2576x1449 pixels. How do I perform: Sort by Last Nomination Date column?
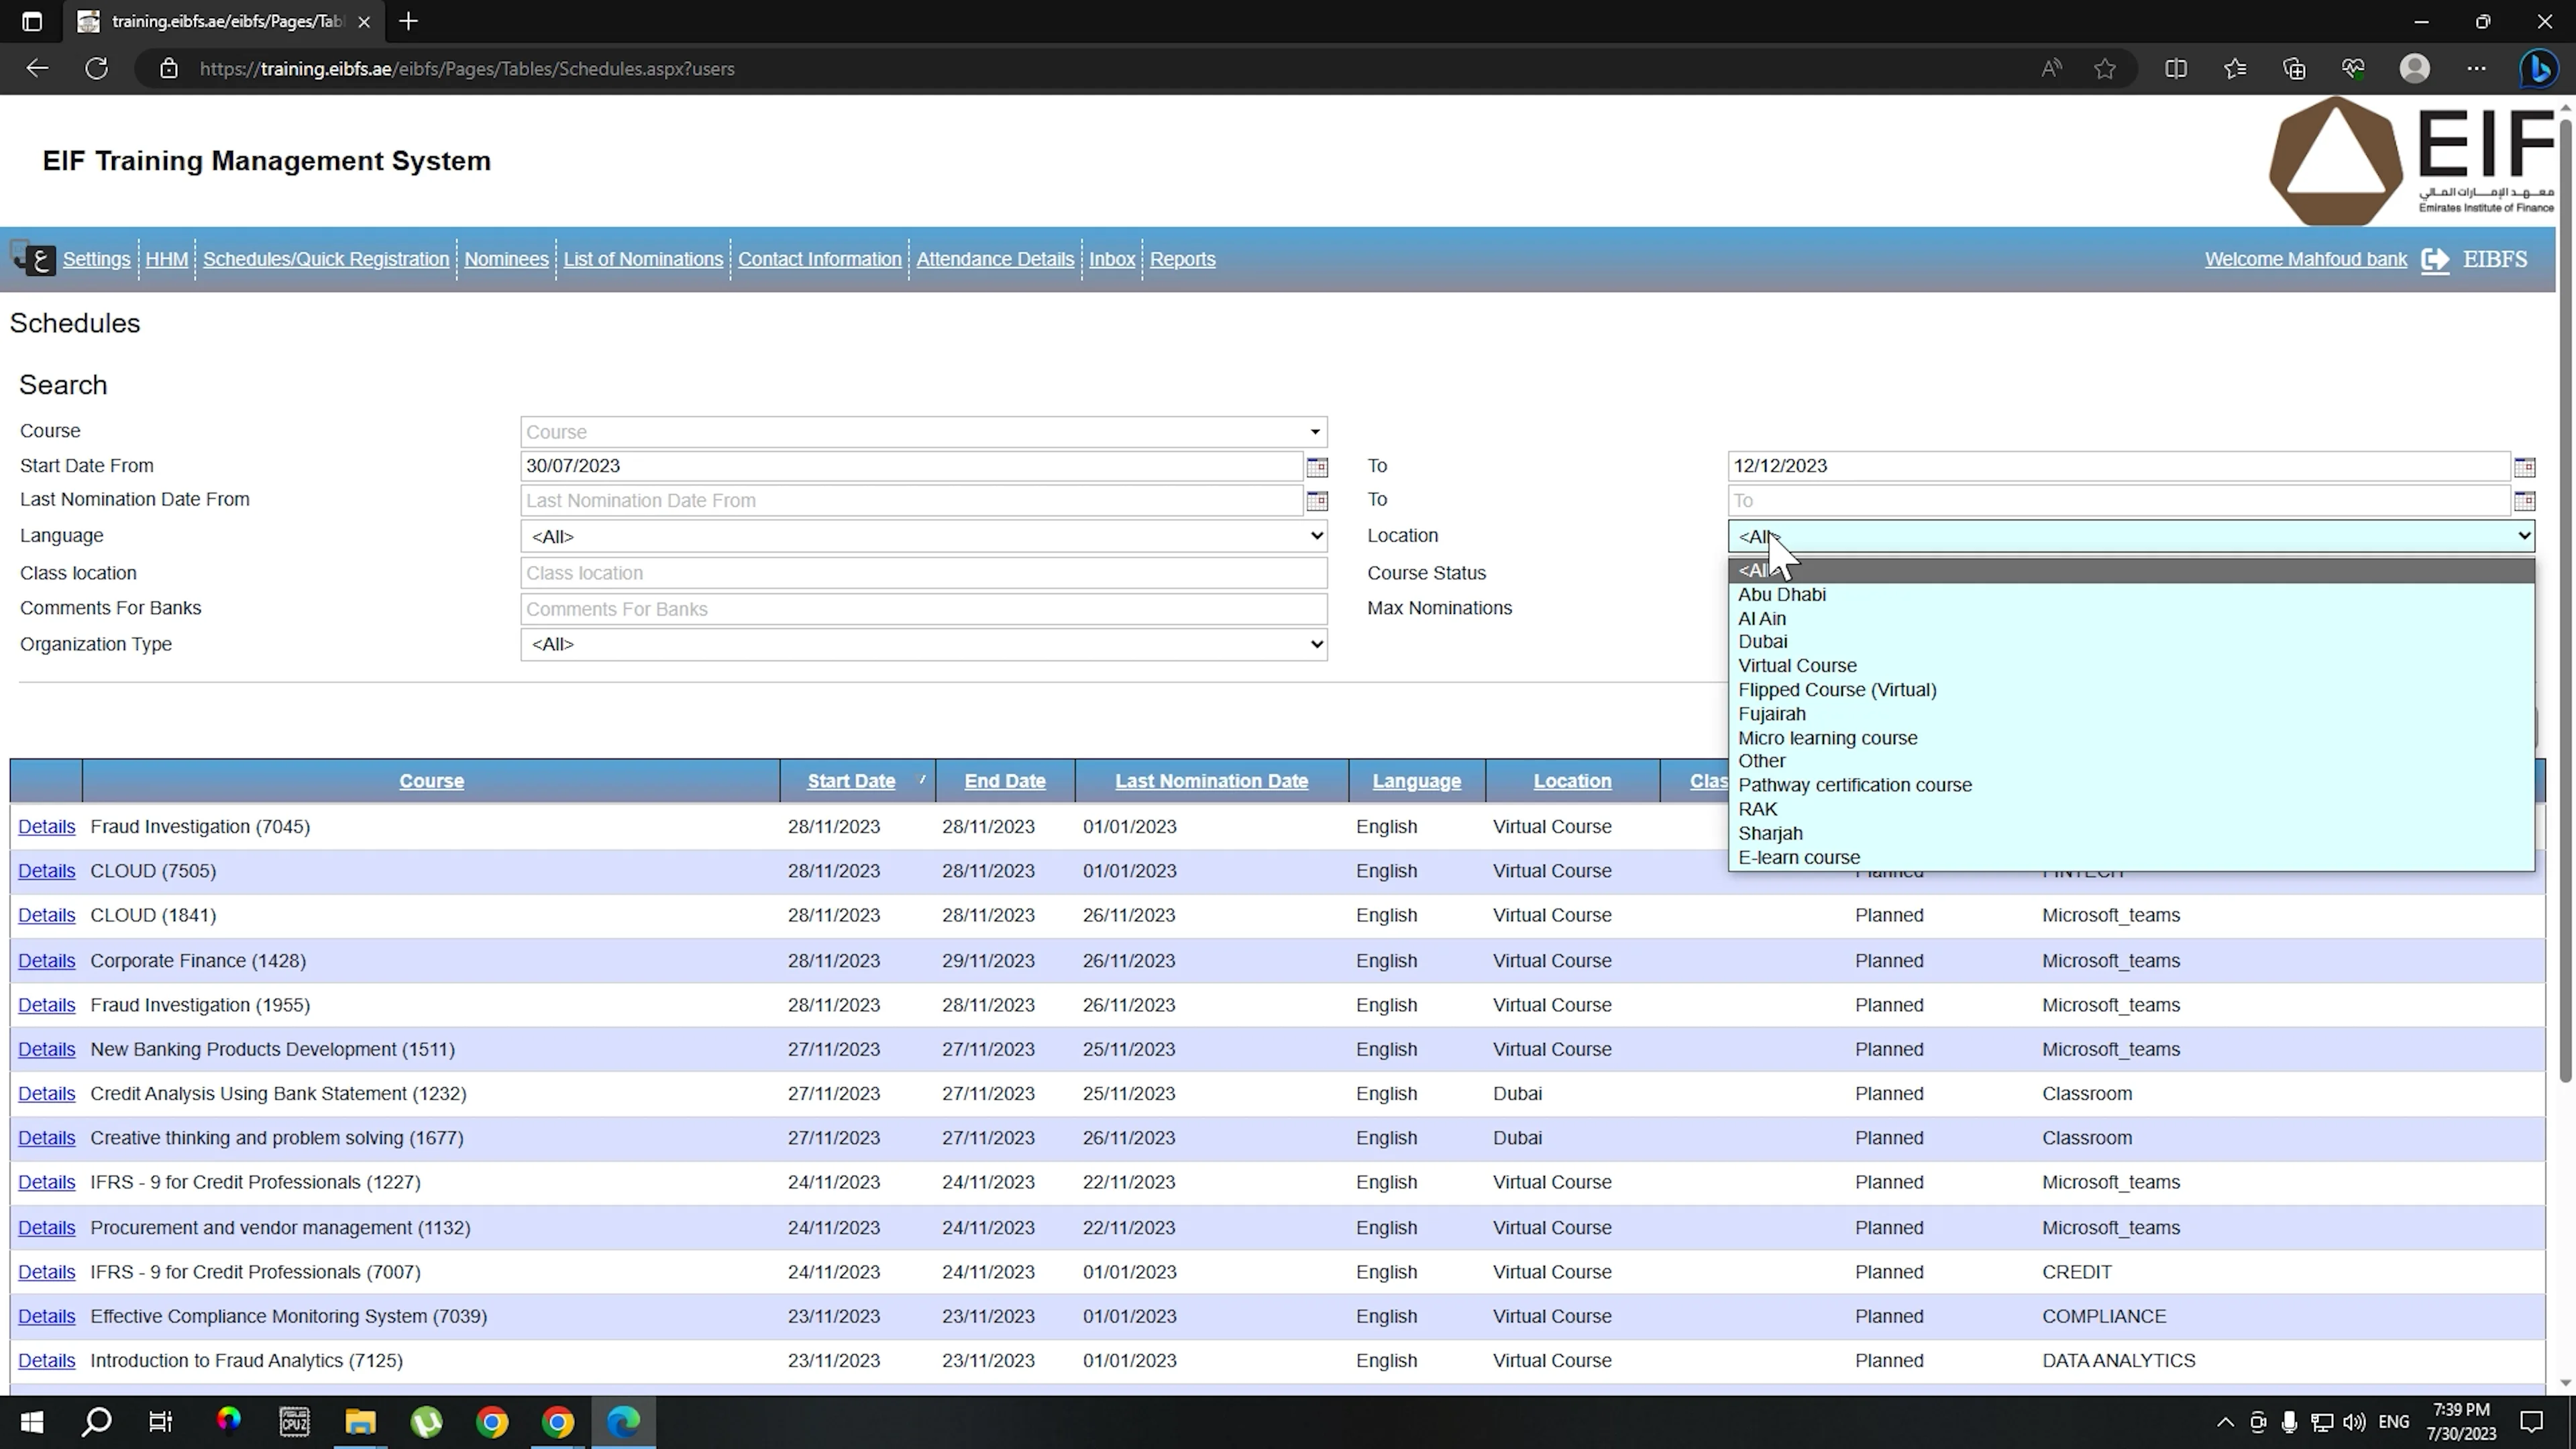coord(1211,781)
